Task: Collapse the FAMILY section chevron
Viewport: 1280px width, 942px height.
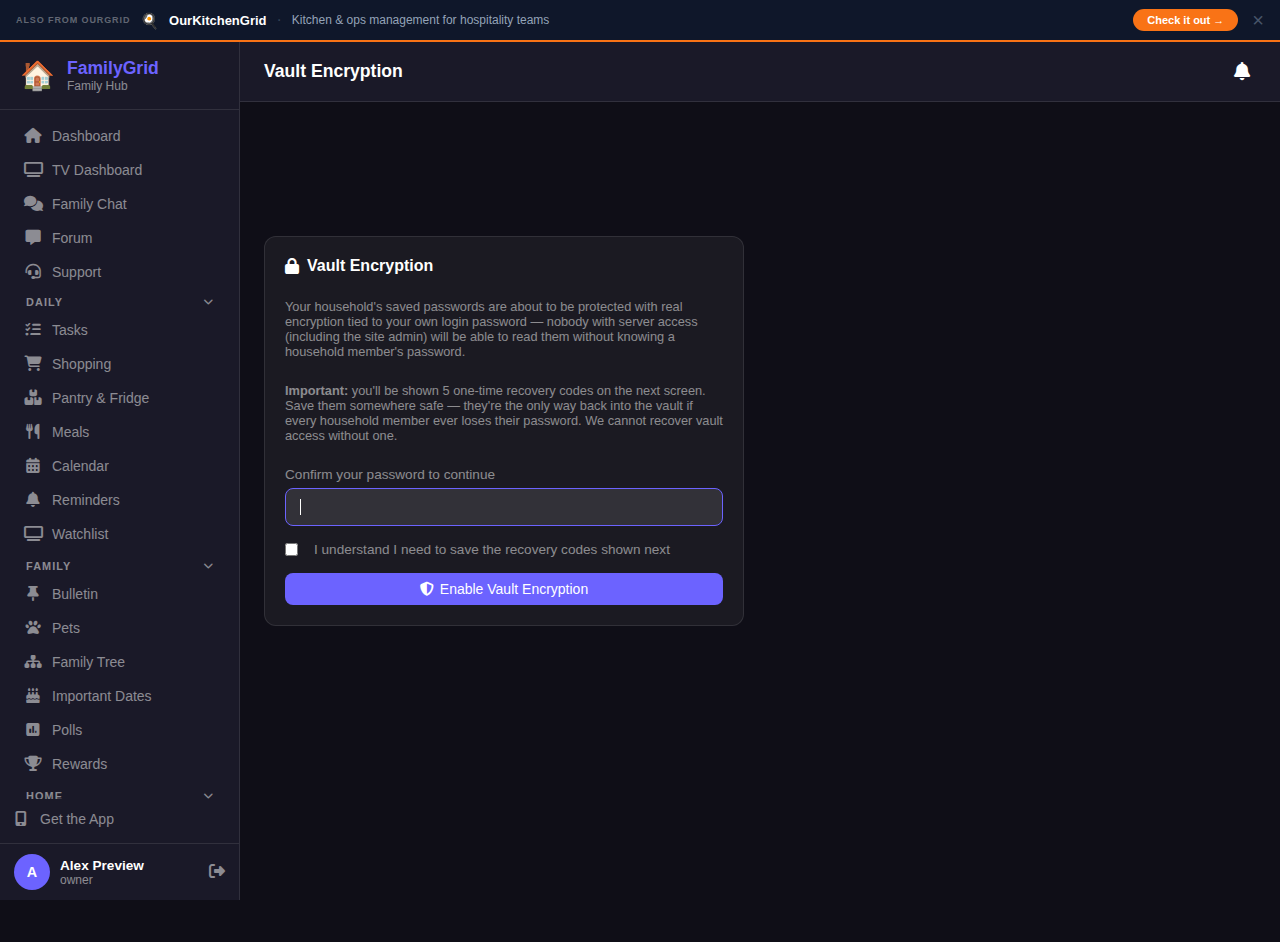Action: [208, 566]
